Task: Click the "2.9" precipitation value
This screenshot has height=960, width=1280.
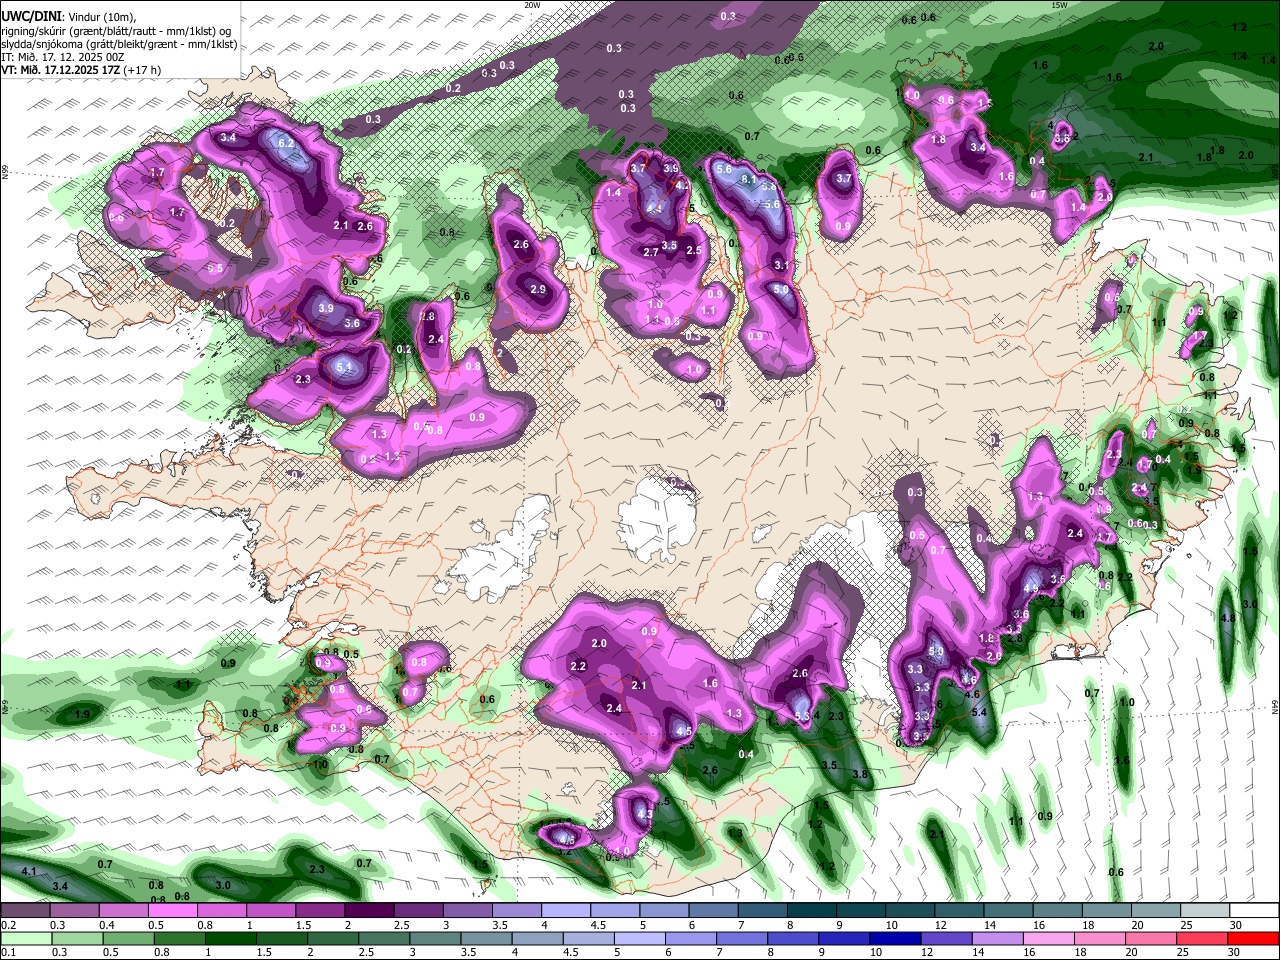Action: coord(538,290)
